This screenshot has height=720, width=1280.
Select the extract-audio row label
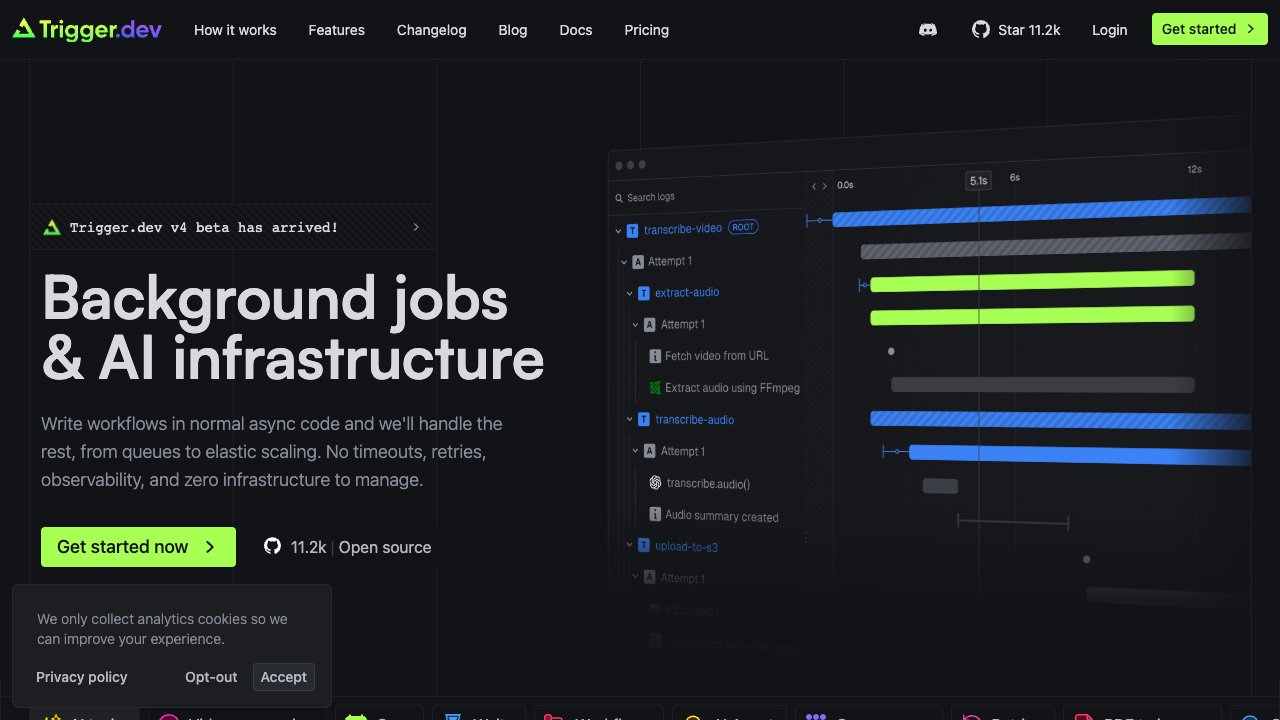pos(687,292)
